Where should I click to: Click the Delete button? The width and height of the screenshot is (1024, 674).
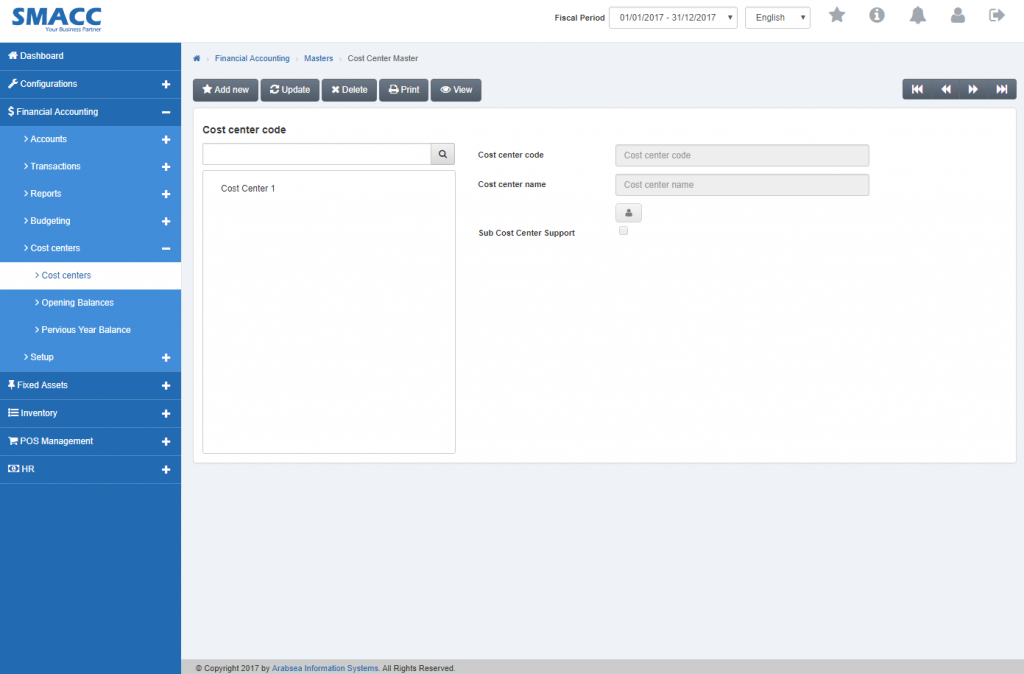[349, 90]
